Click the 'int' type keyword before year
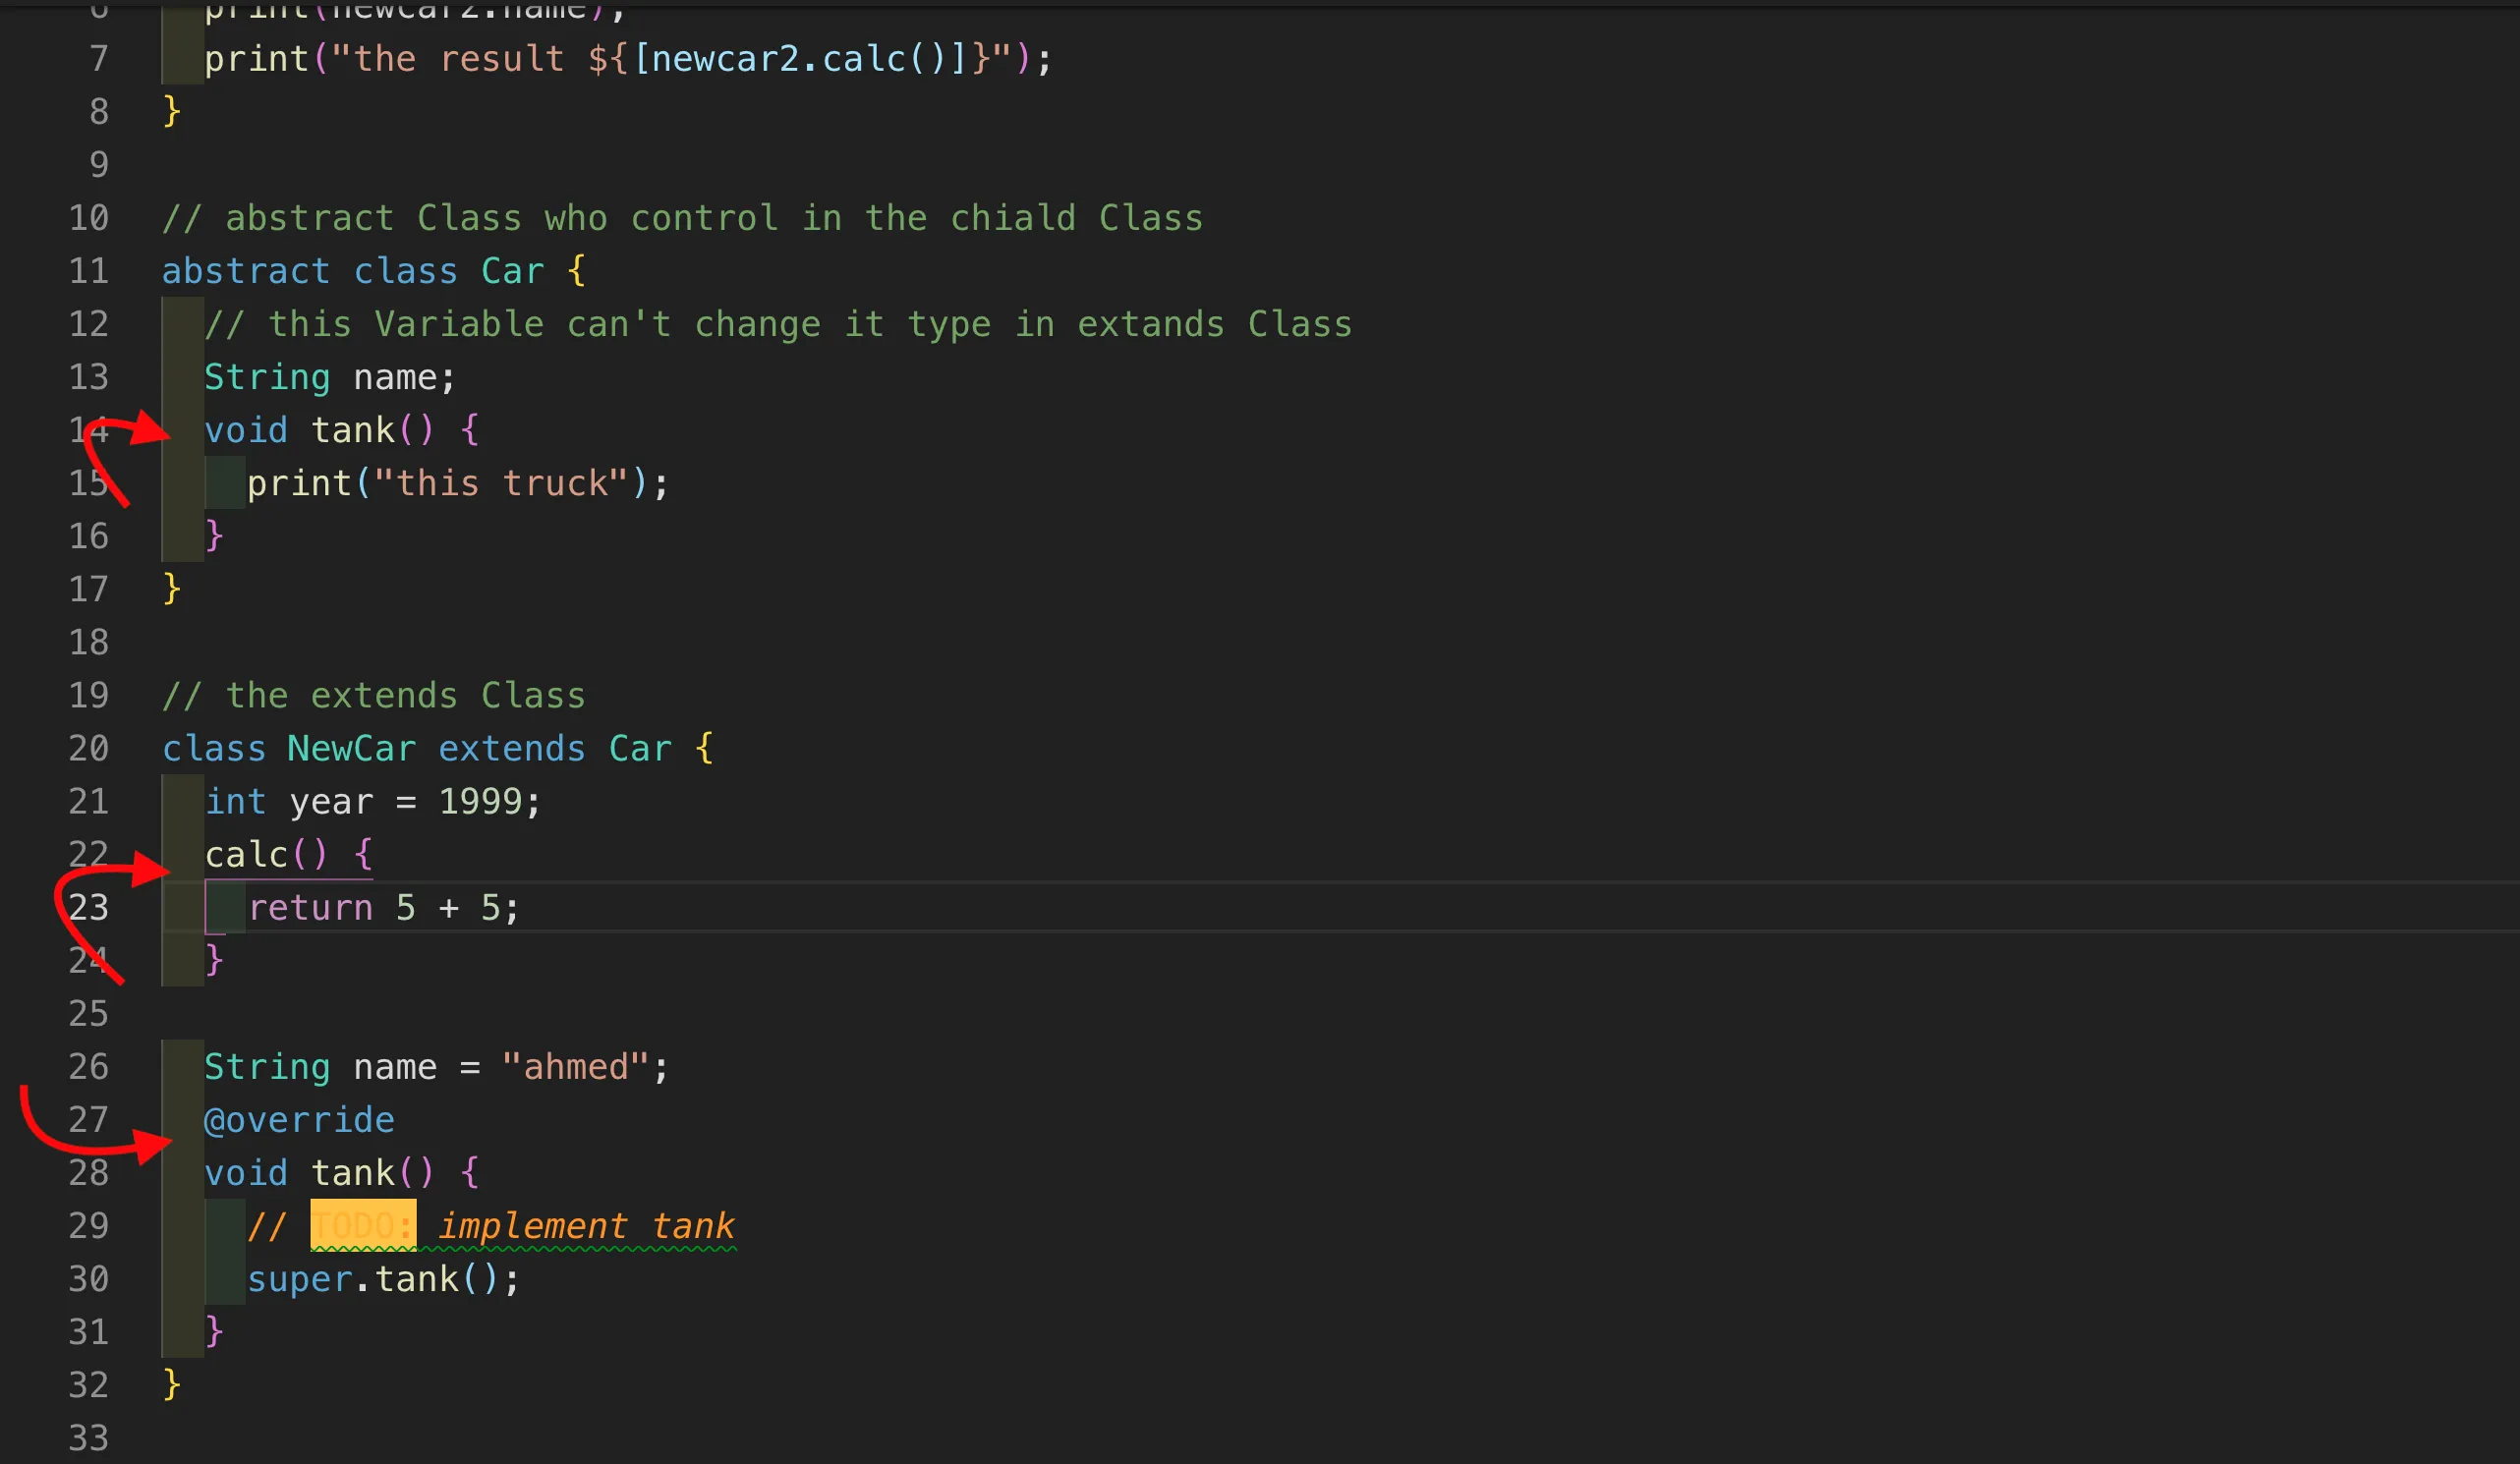 [x=235, y=801]
